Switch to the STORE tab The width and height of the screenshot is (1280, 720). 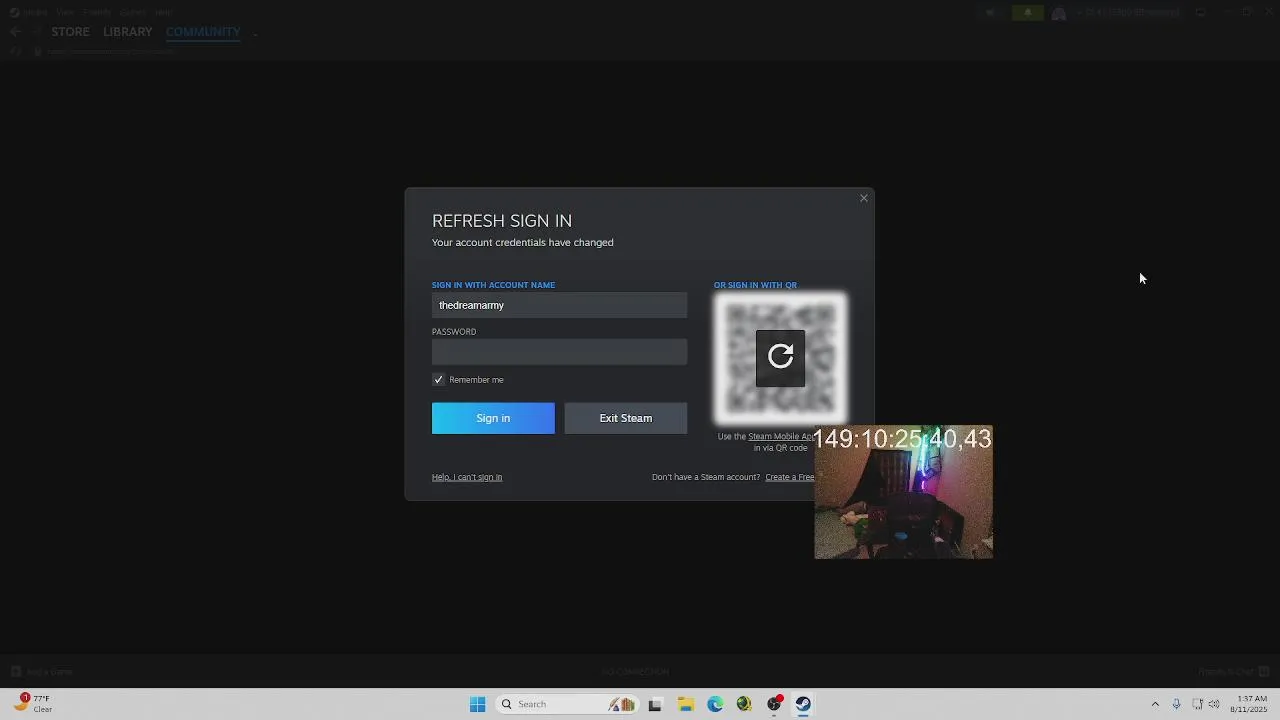70,32
